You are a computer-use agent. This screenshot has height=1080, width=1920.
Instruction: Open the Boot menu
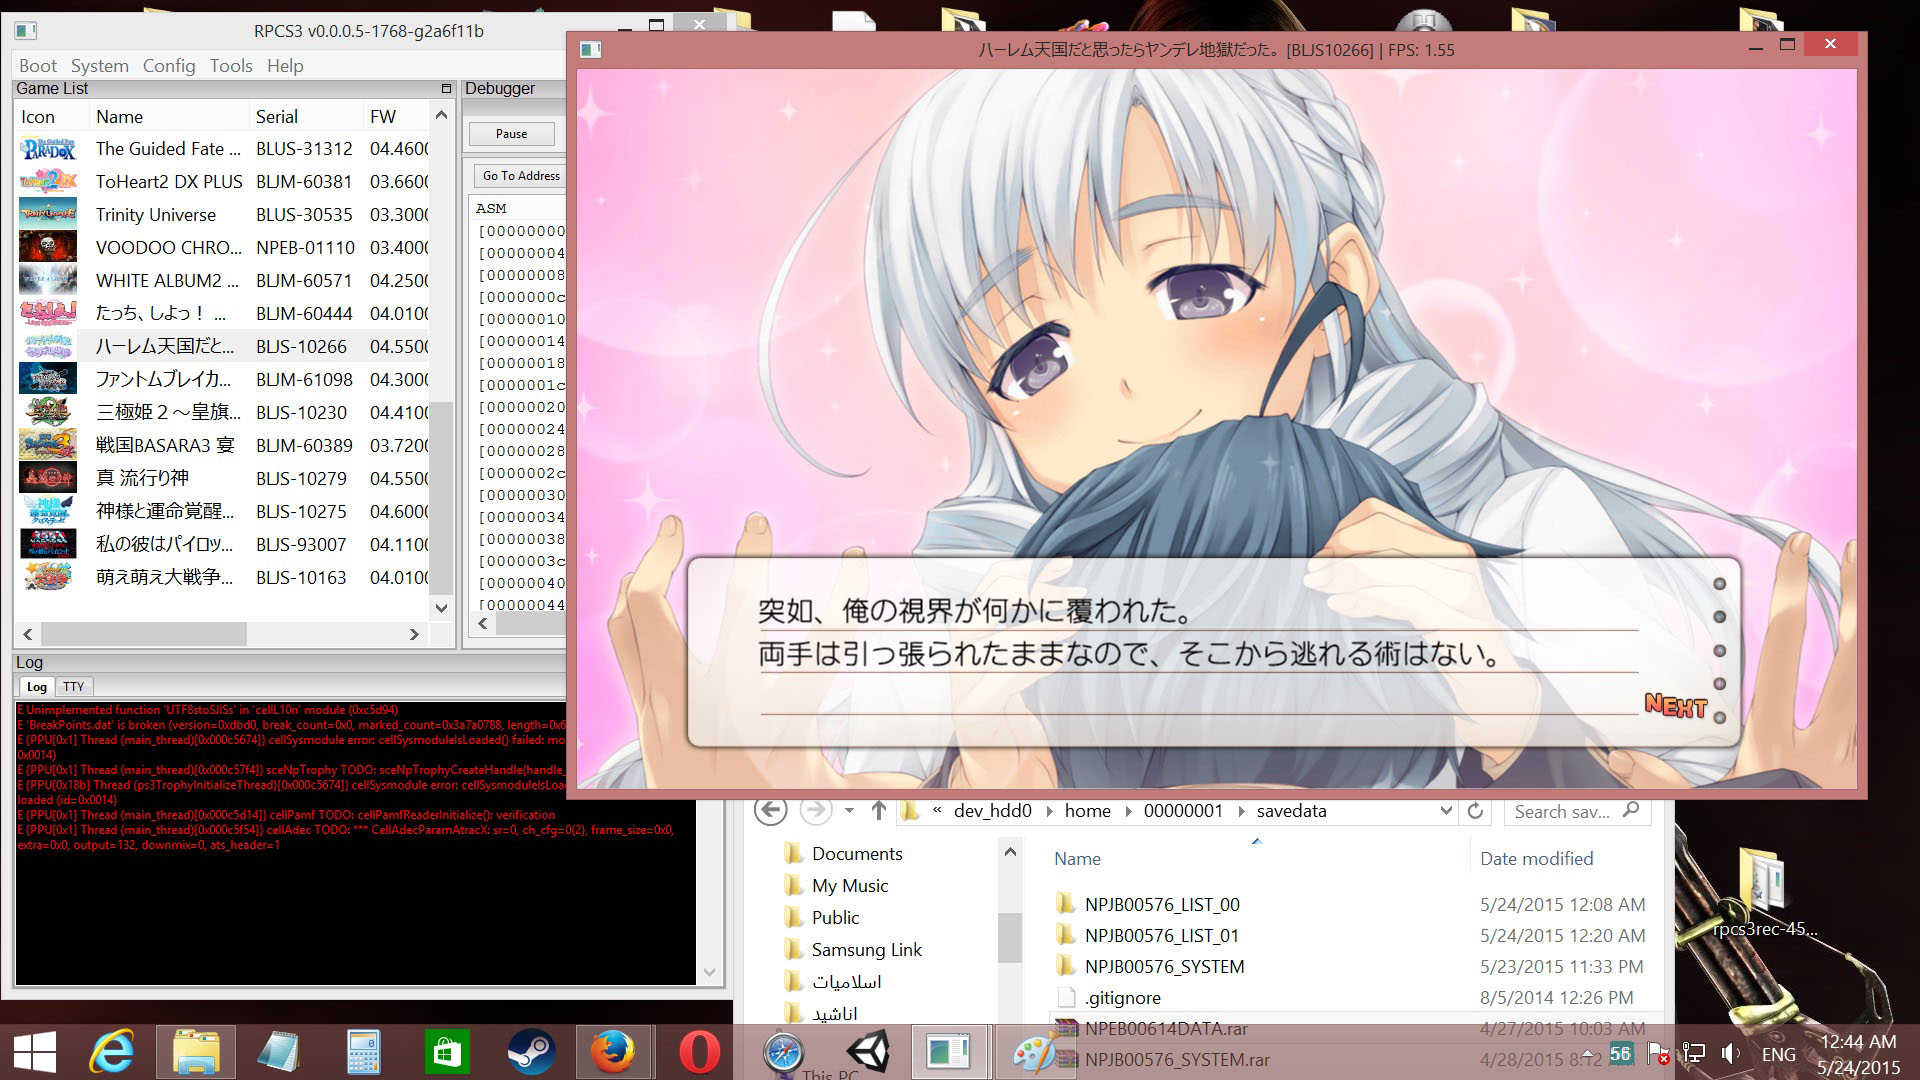click(x=38, y=66)
